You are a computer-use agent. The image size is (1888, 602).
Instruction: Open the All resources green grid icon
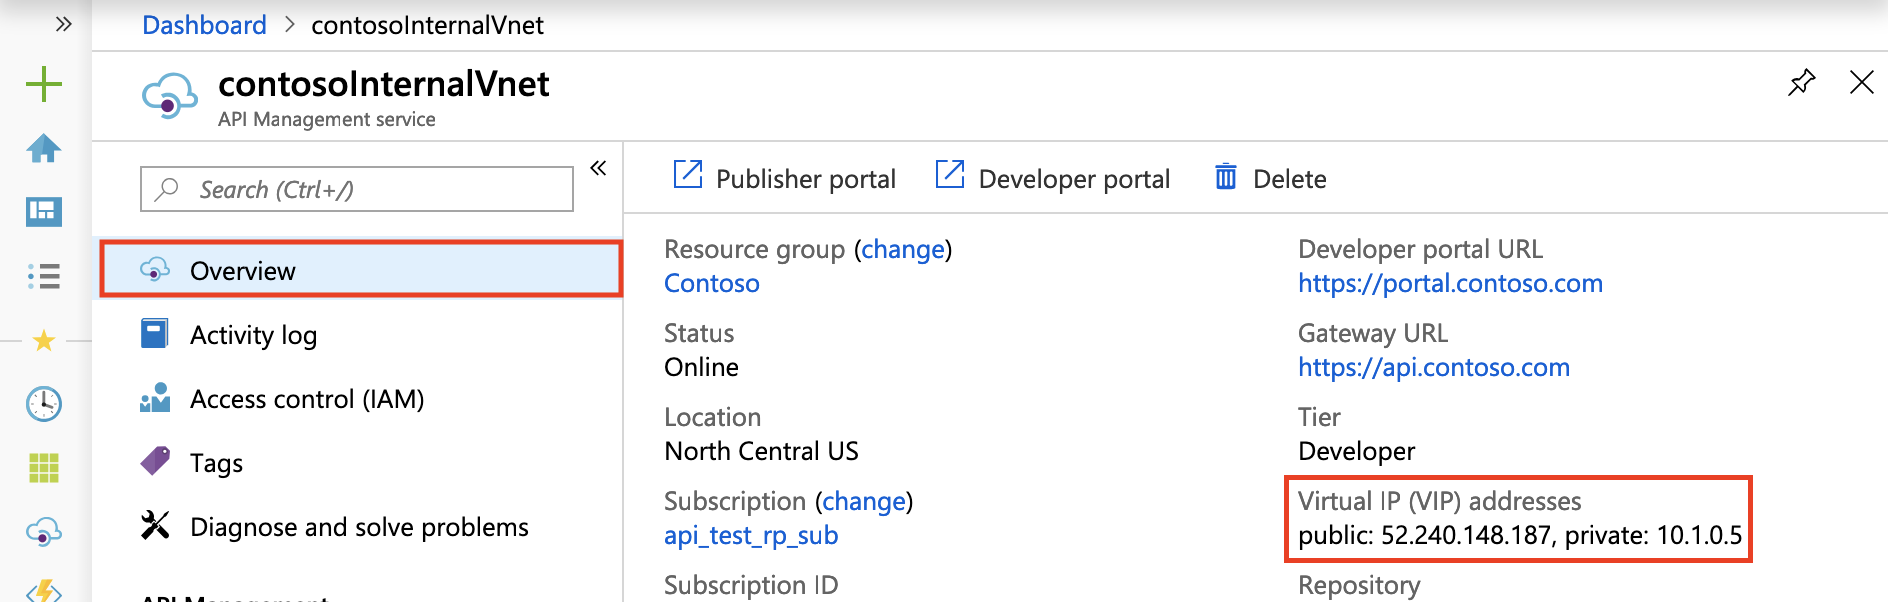point(44,467)
